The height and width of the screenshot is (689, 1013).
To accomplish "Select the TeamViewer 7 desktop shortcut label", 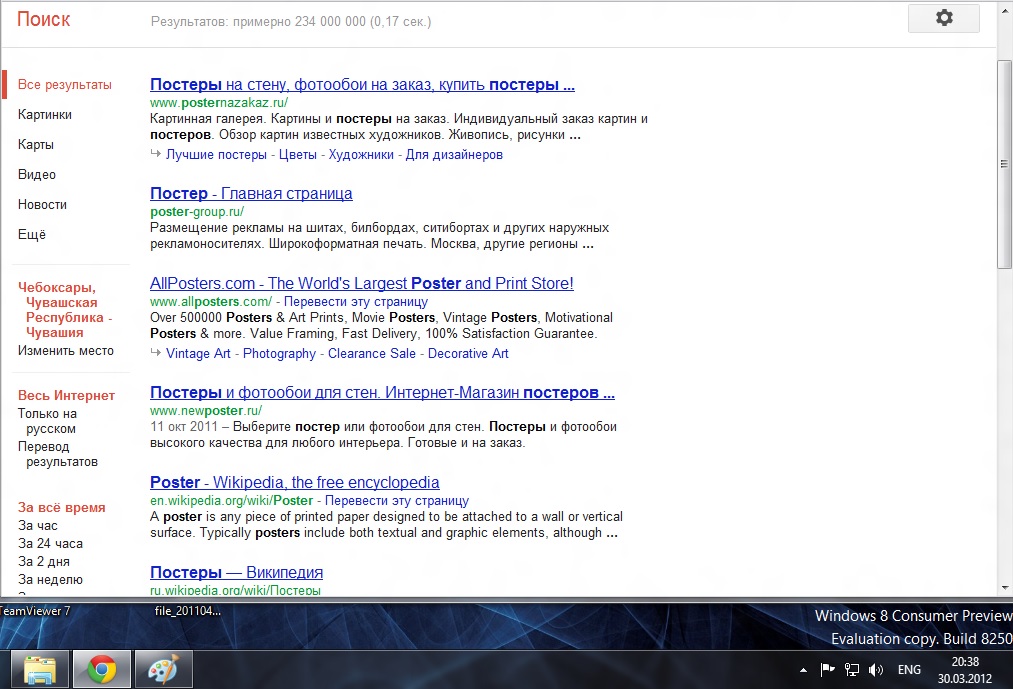I will 35,611.
